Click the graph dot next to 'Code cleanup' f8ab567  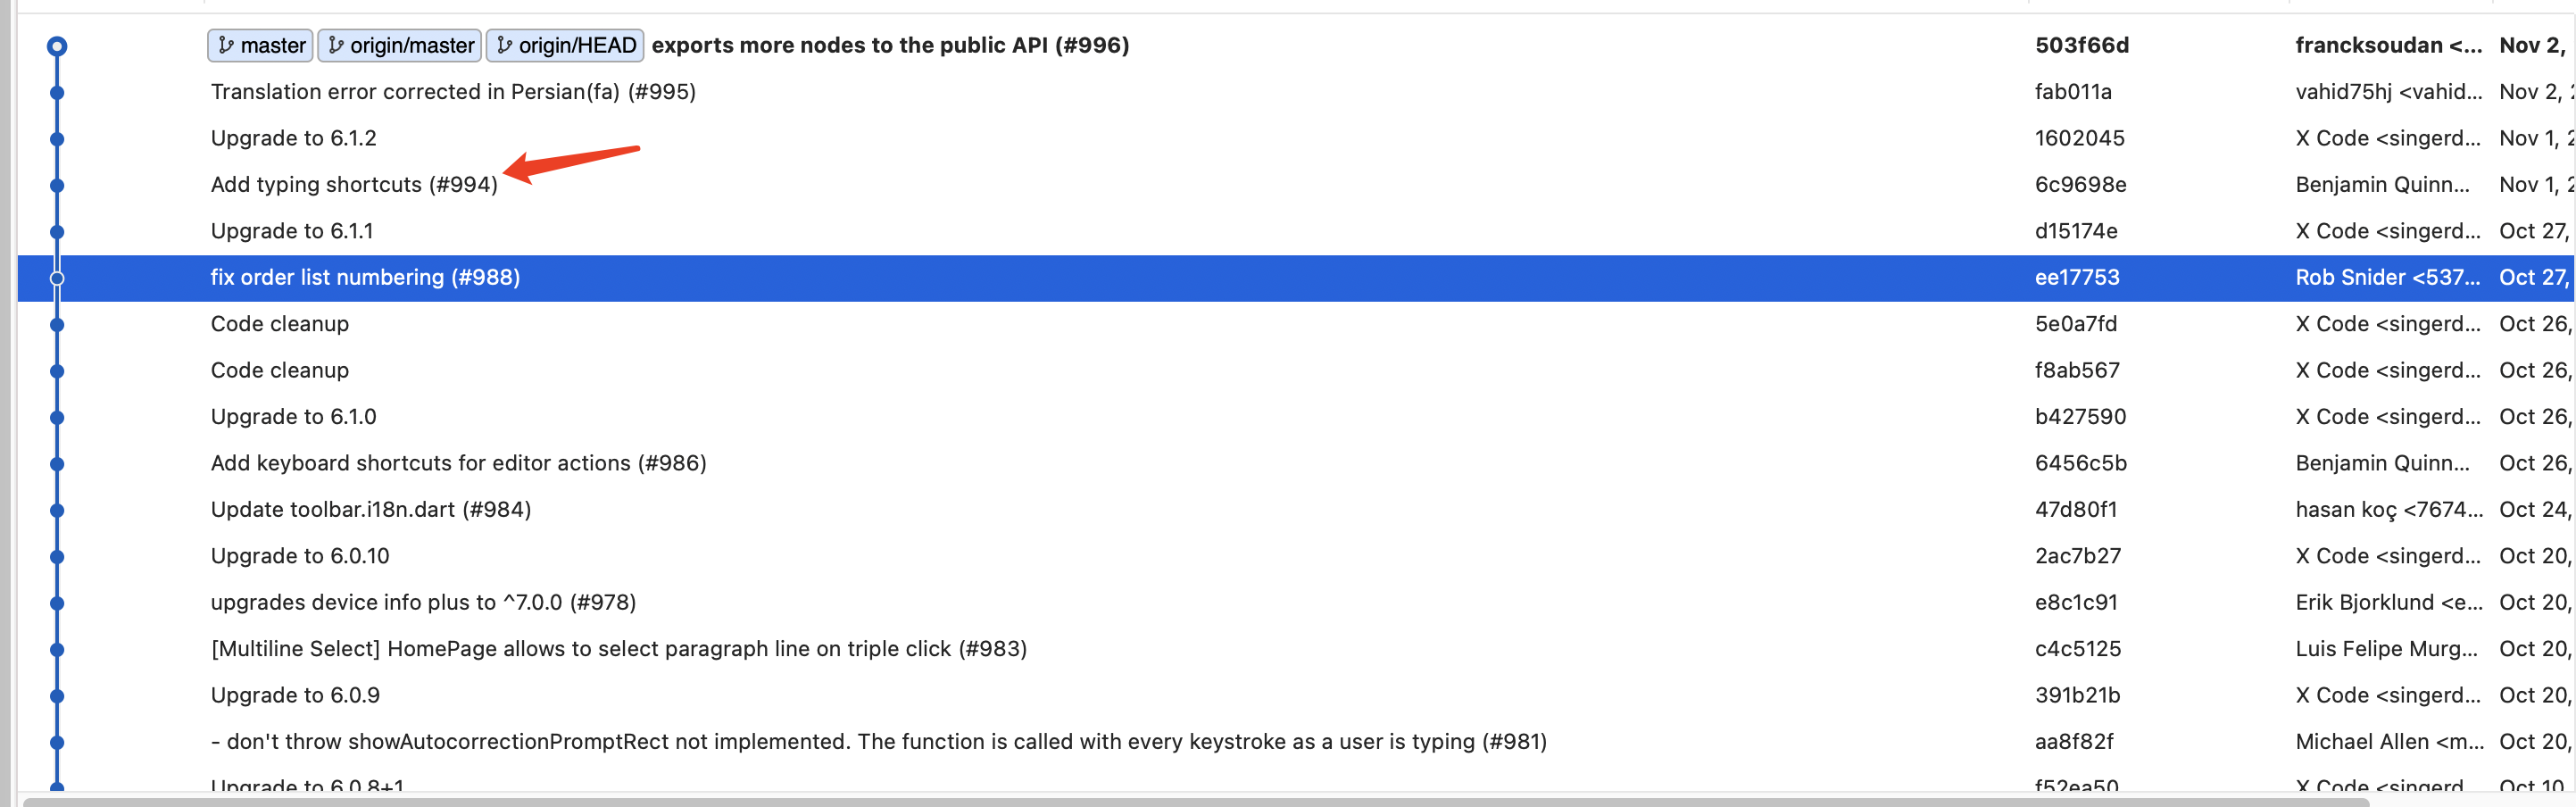[57, 370]
